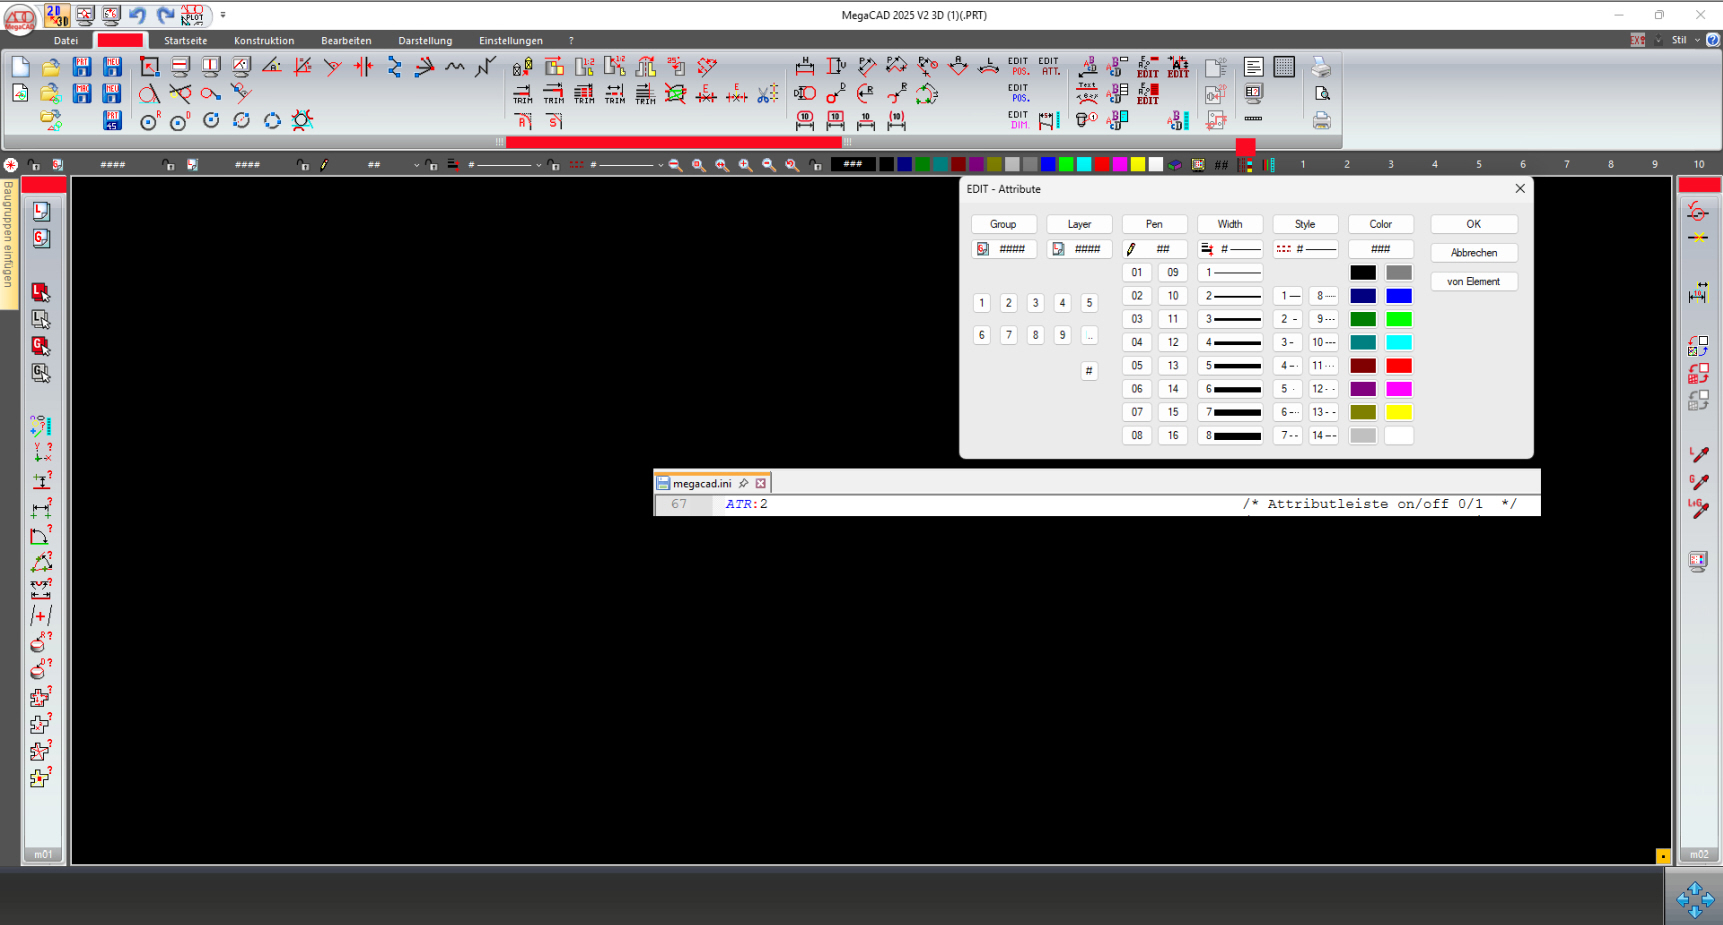Image resolution: width=1723 pixels, height=925 pixels.
Task: Open help with the blue question mark icon
Action: 1713,40
